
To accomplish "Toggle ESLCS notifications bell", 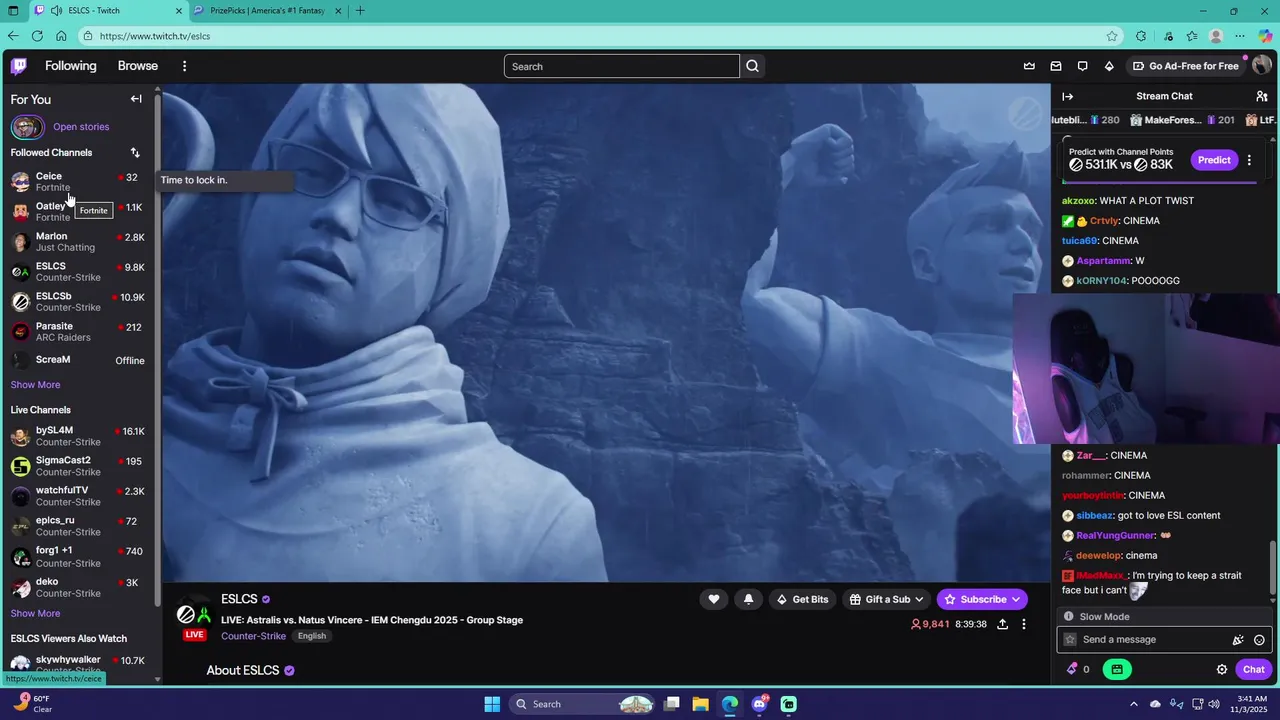I will [748, 599].
